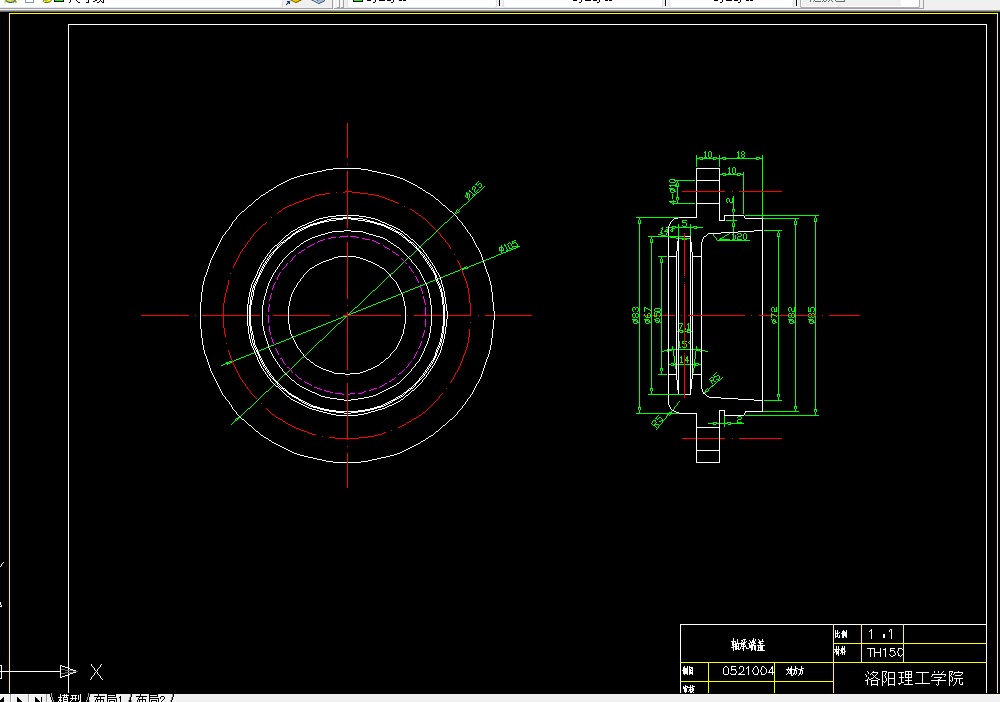Select the ø83 dimension in section view

point(635,316)
